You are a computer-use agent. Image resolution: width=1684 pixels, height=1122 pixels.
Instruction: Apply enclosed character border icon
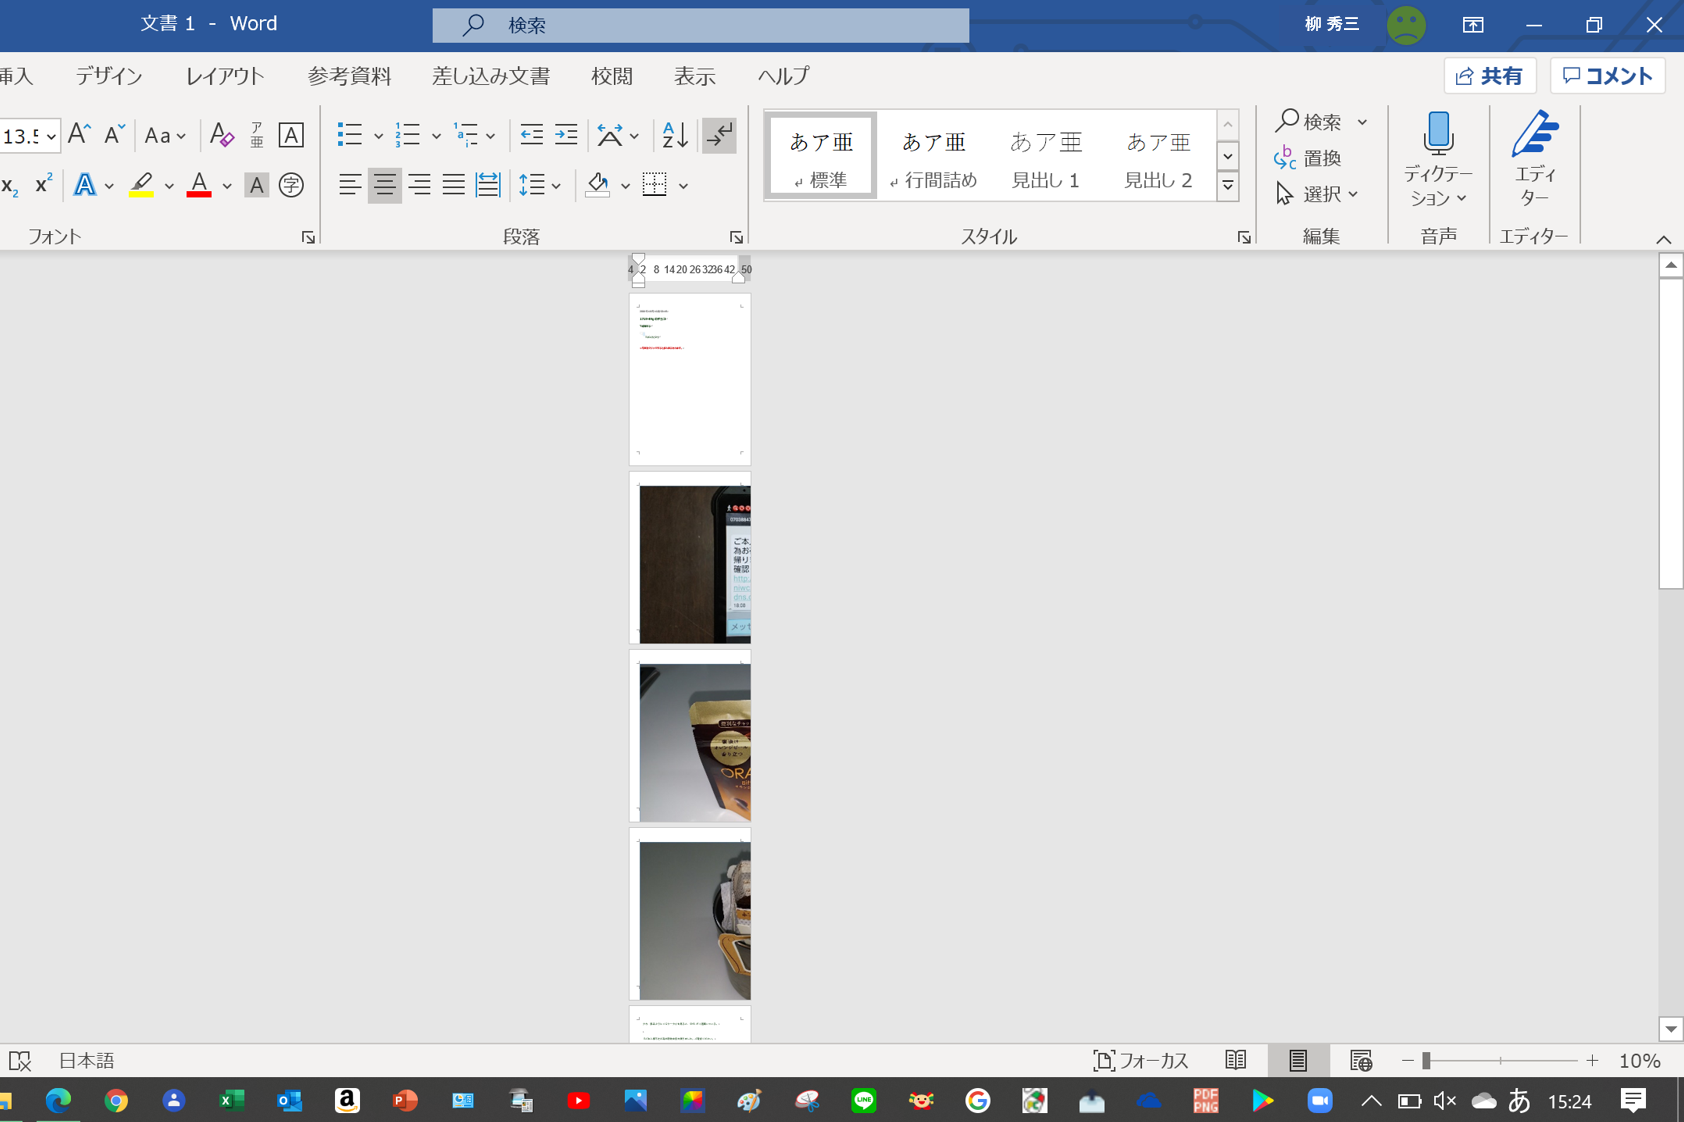click(291, 135)
